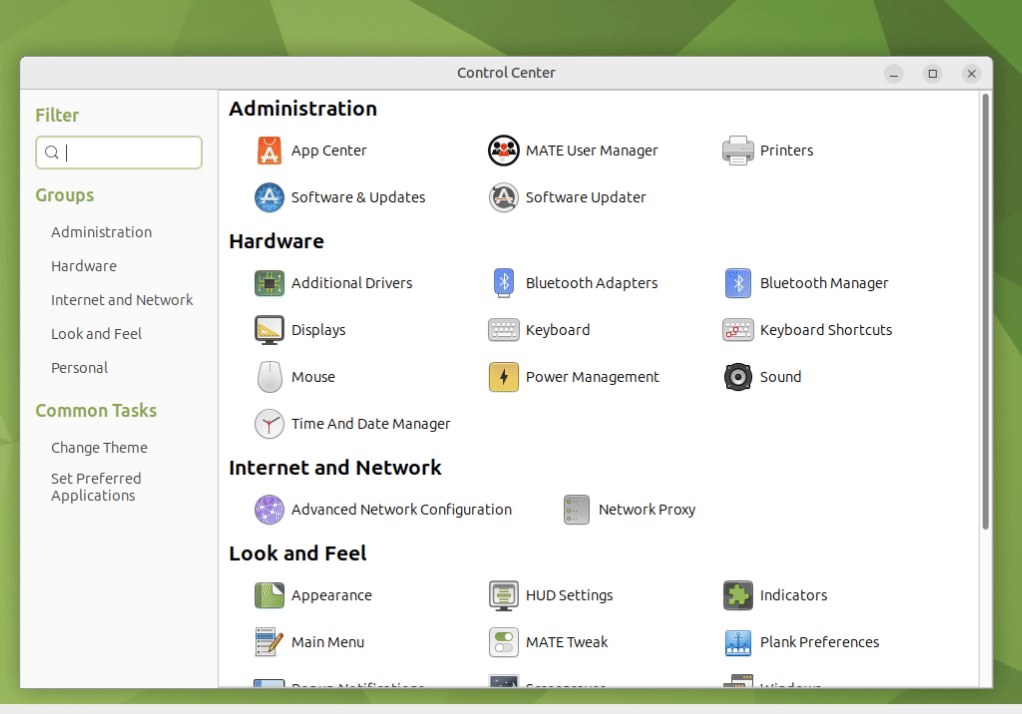1022x714 pixels.
Task: Click the vertical scrollbar thumb
Action: coord(986,312)
